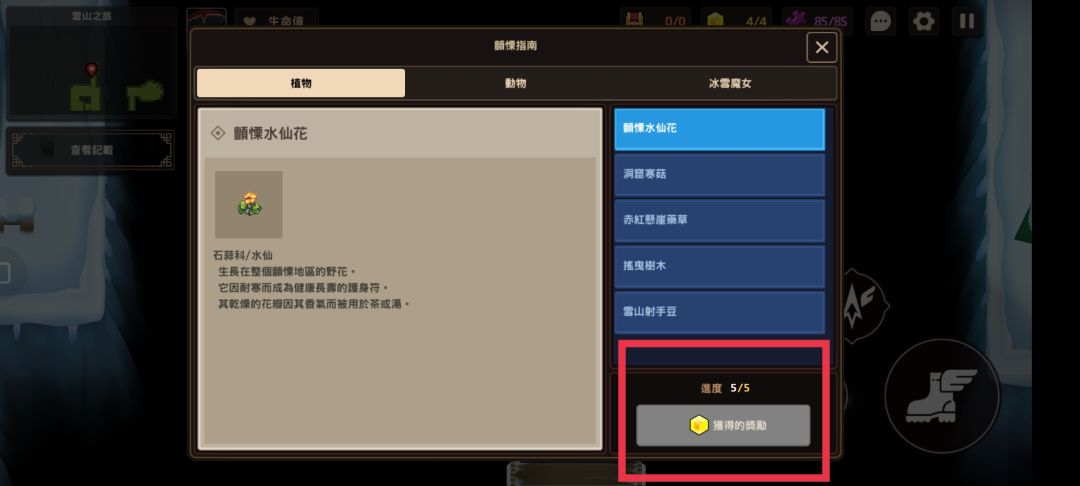Tap the pause button icon
This screenshot has height=486, width=1080.
tap(967, 21)
